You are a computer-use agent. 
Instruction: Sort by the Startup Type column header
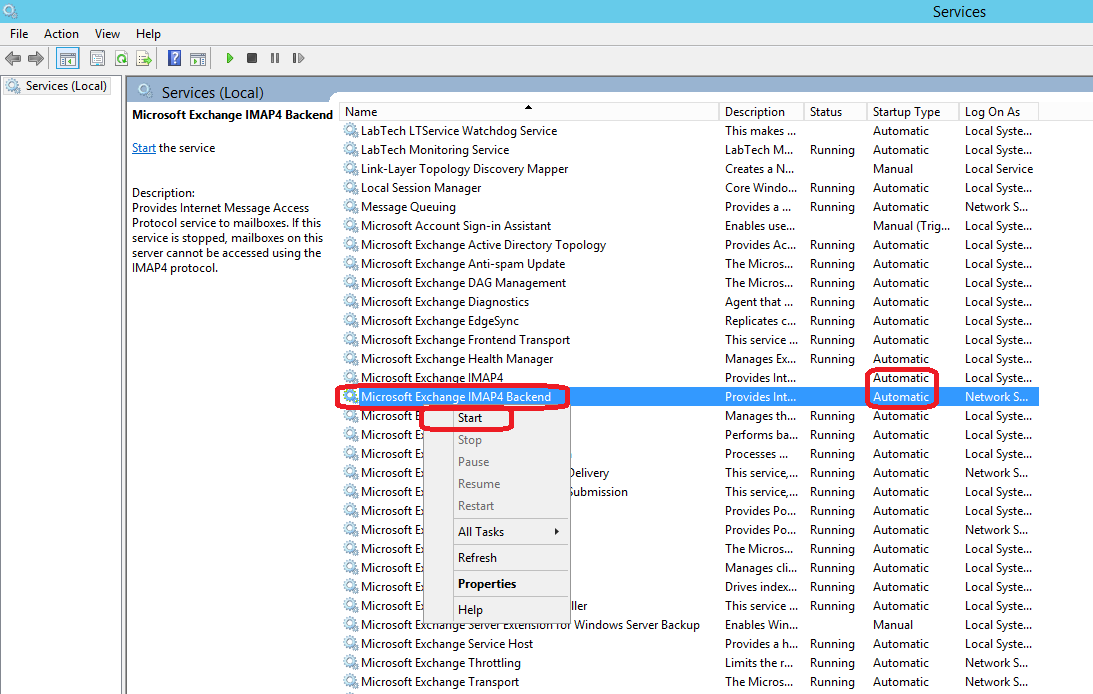pyautogui.click(x=906, y=112)
